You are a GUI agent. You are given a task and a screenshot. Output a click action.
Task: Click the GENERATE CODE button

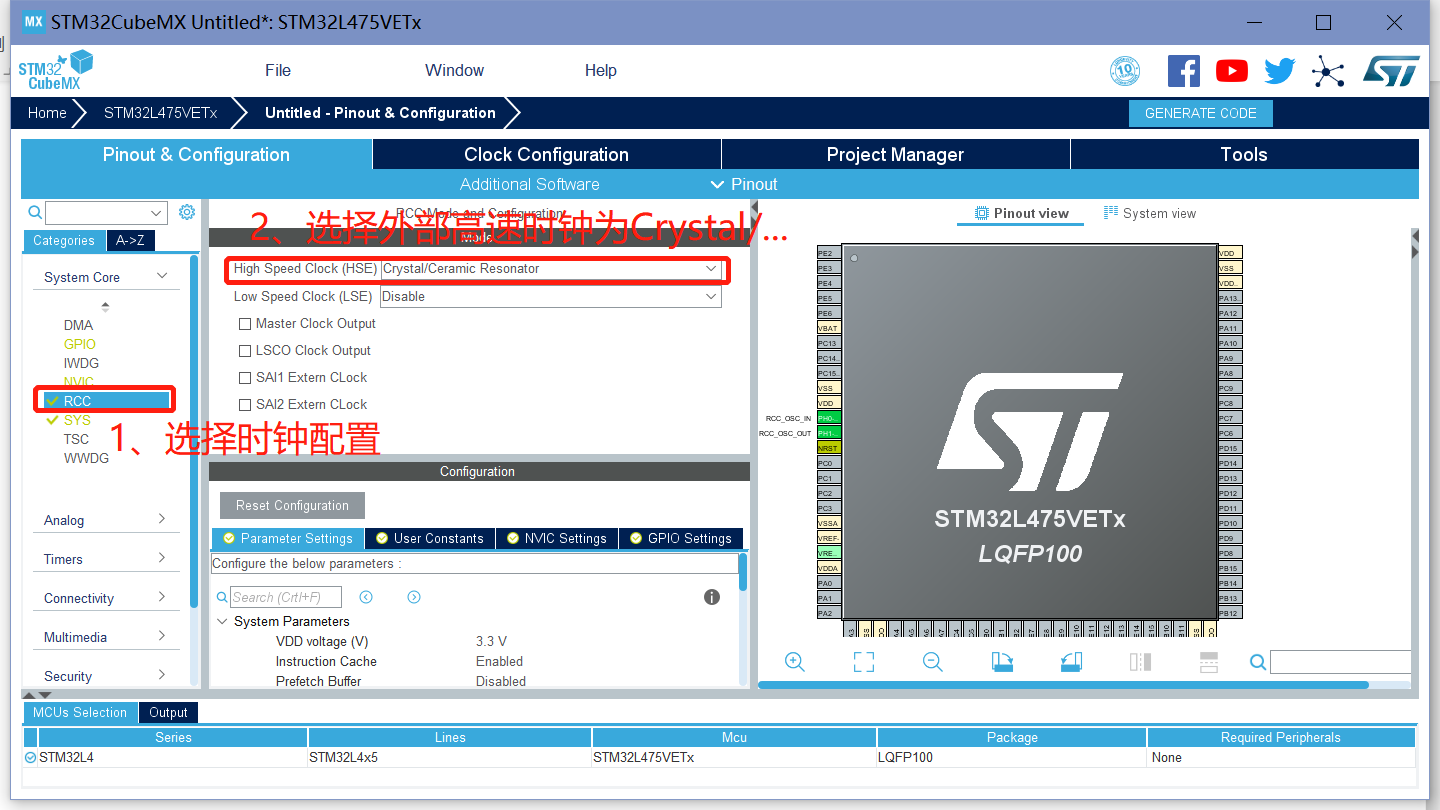[x=1201, y=113]
